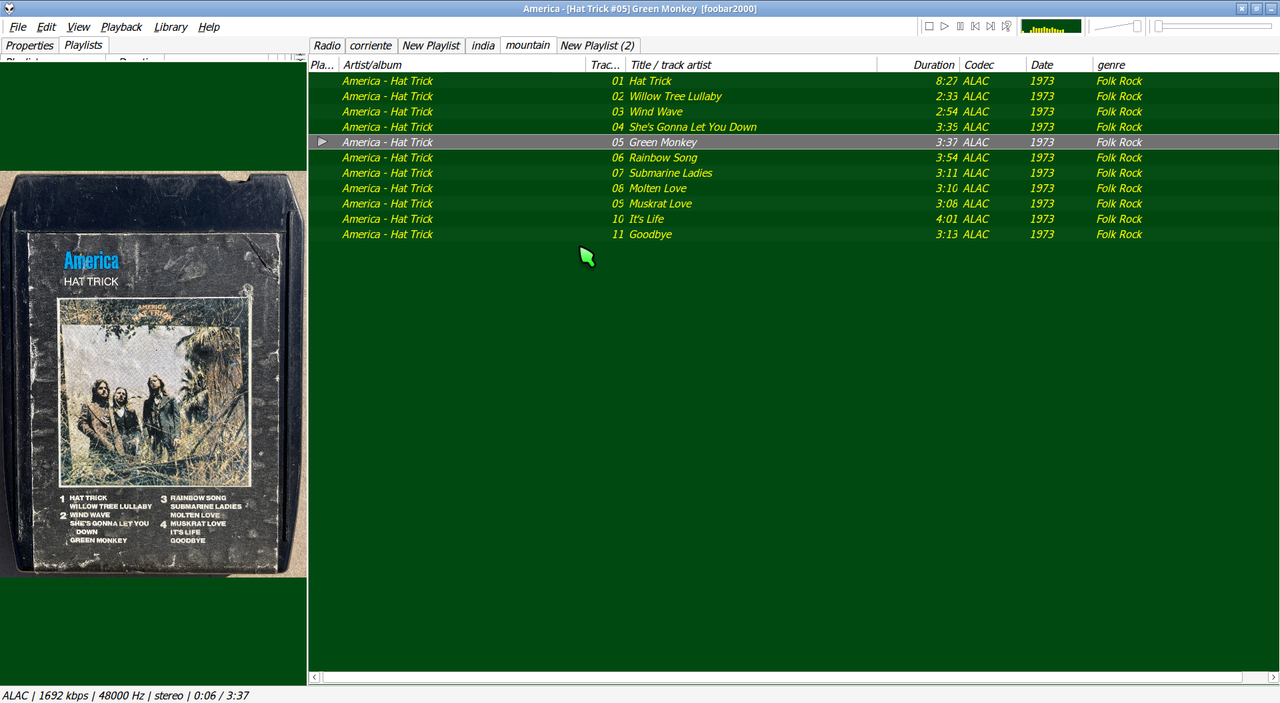1280x703 pixels.
Task: Select track She's Gonna Let You Down
Action: (x=793, y=127)
